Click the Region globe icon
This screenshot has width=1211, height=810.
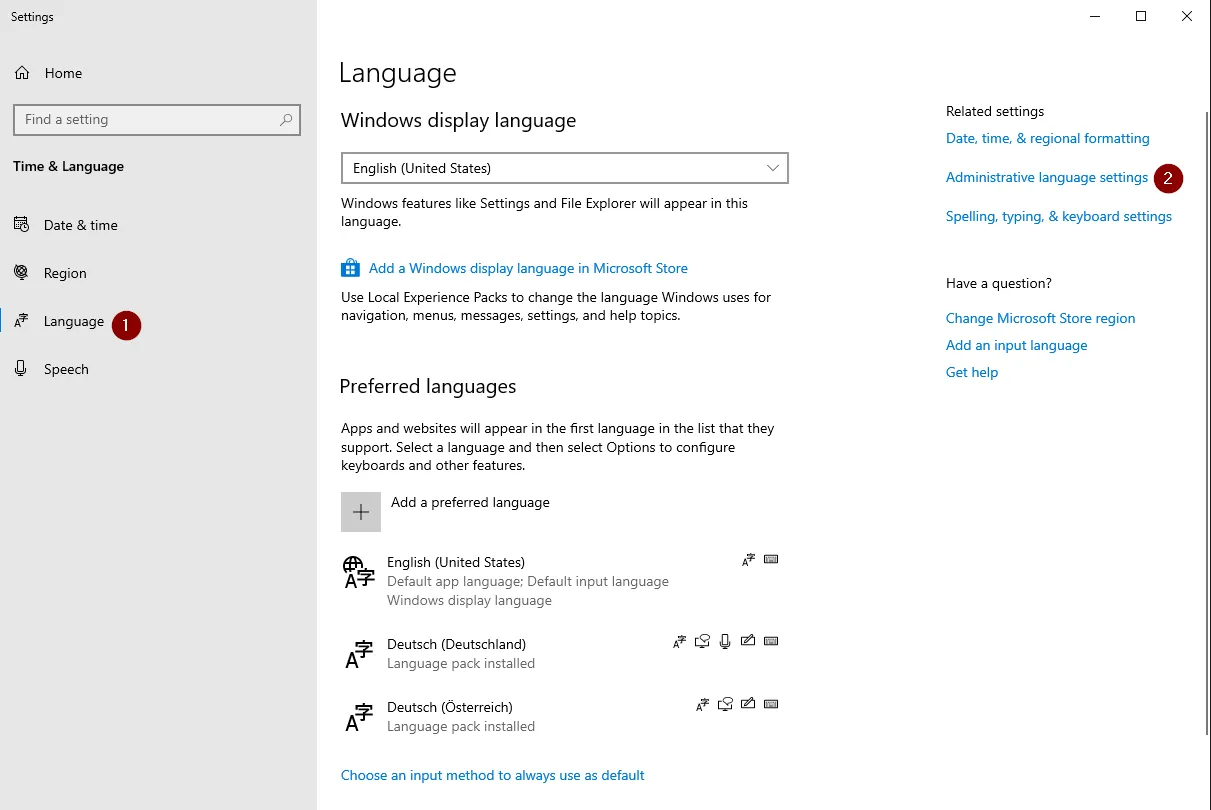21,273
